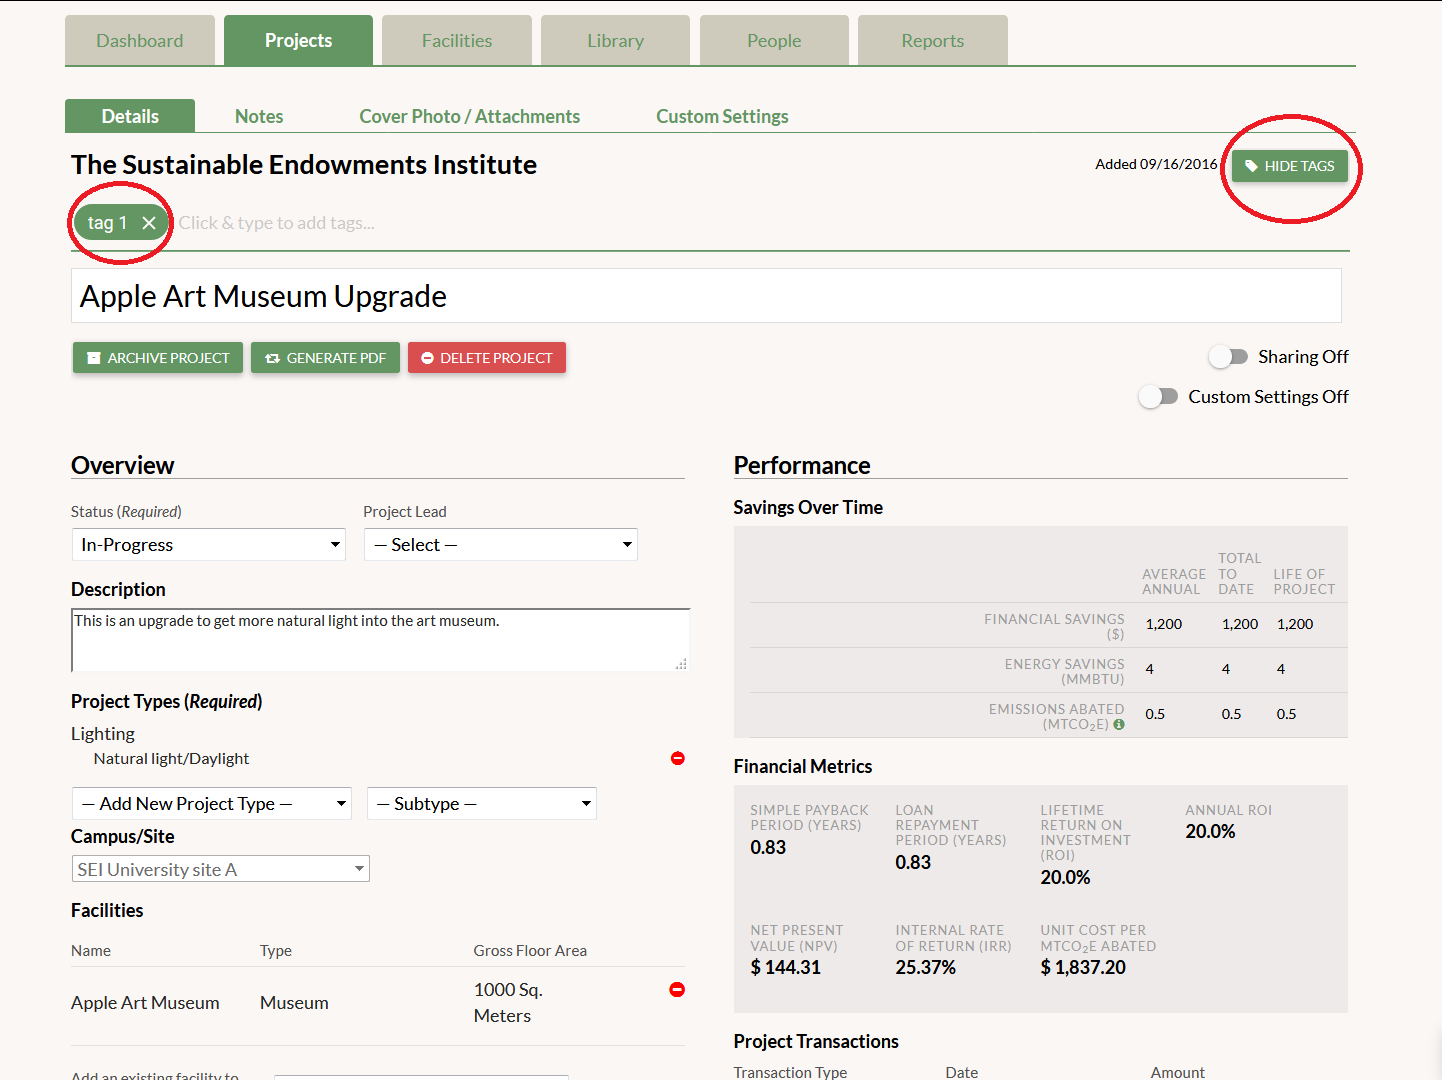Image resolution: width=1442 pixels, height=1080 pixels.
Task: Open the Custom Settings sub-tab
Action: [x=722, y=116]
